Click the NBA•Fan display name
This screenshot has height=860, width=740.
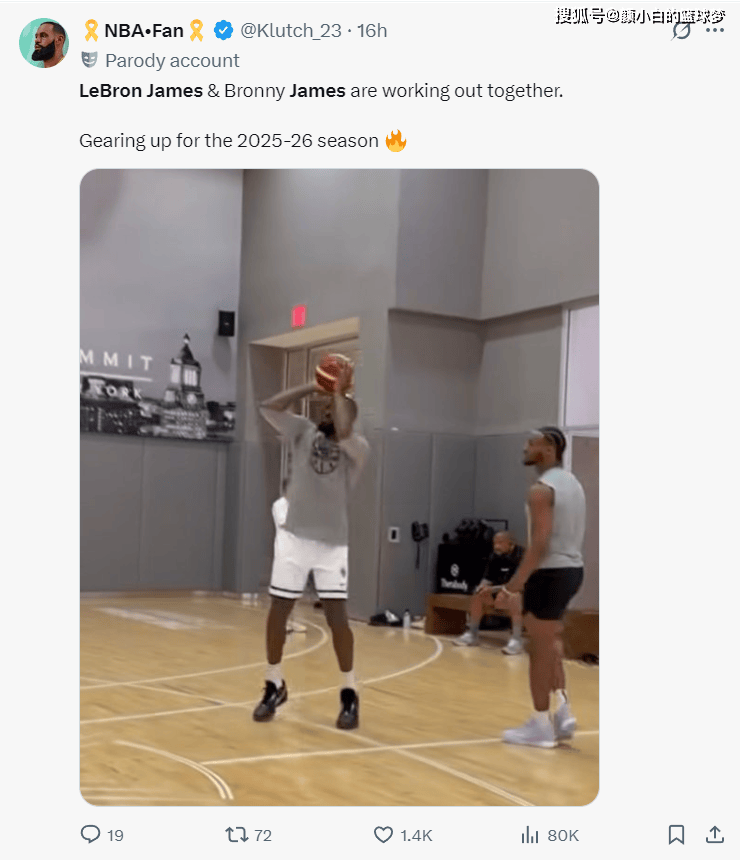pyautogui.click(x=144, y=31)
